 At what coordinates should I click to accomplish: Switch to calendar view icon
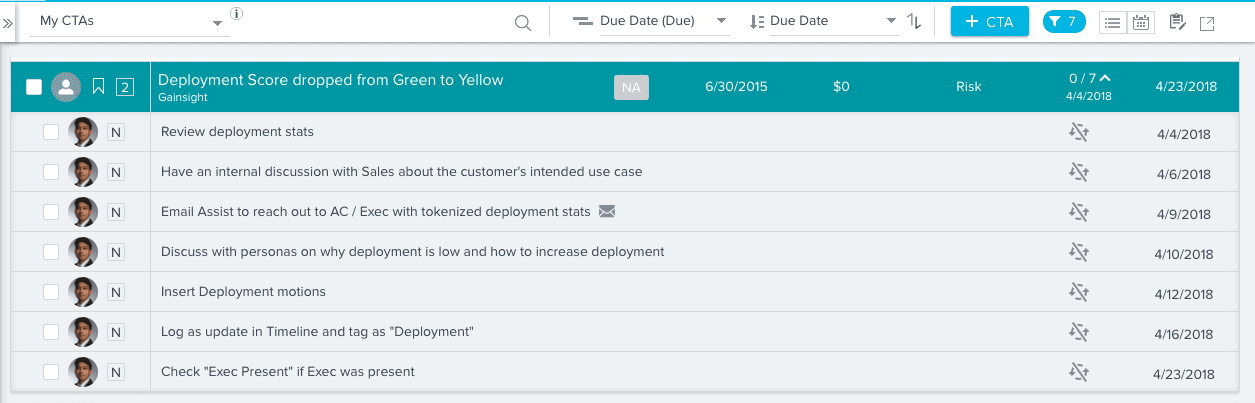point(1140,23)
